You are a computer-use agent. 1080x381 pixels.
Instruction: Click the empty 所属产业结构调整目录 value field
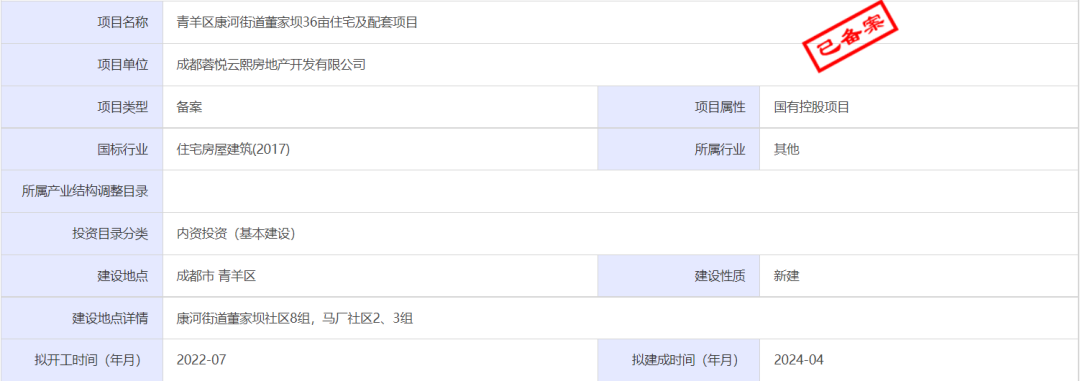tap(621, 192)
